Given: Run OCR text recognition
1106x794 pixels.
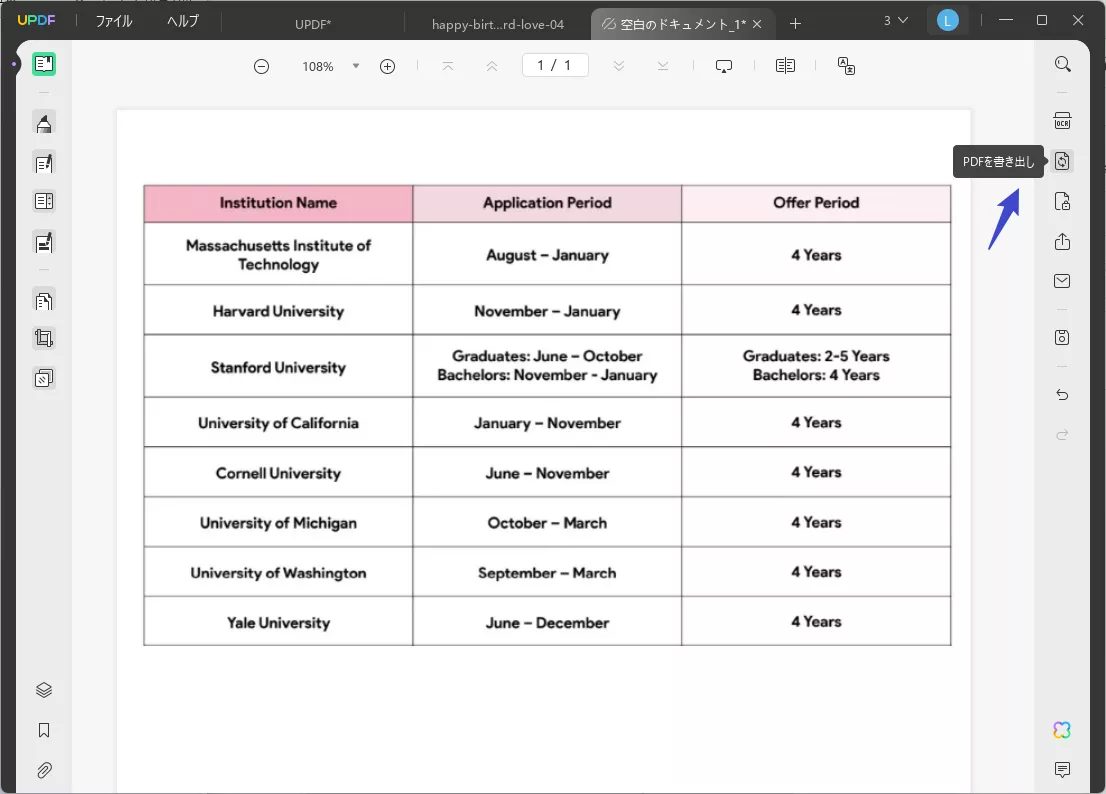Looking at the screenshot, I should pos(1062,121).
